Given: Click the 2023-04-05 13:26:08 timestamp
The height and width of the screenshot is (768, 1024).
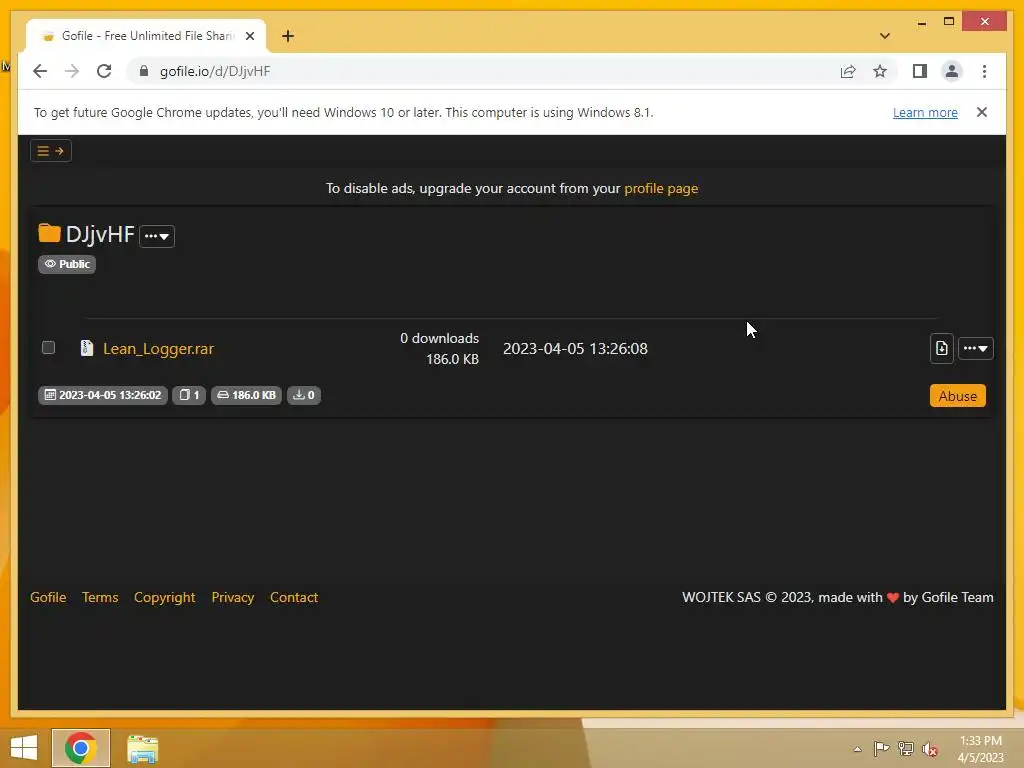Looking at the screenshot, I should (x=575, y=349).
